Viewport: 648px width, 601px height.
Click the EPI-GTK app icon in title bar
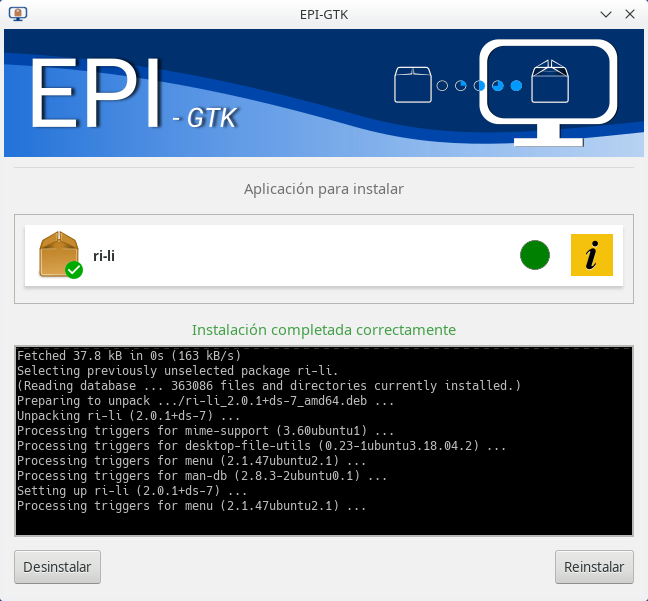pos(18,14)
